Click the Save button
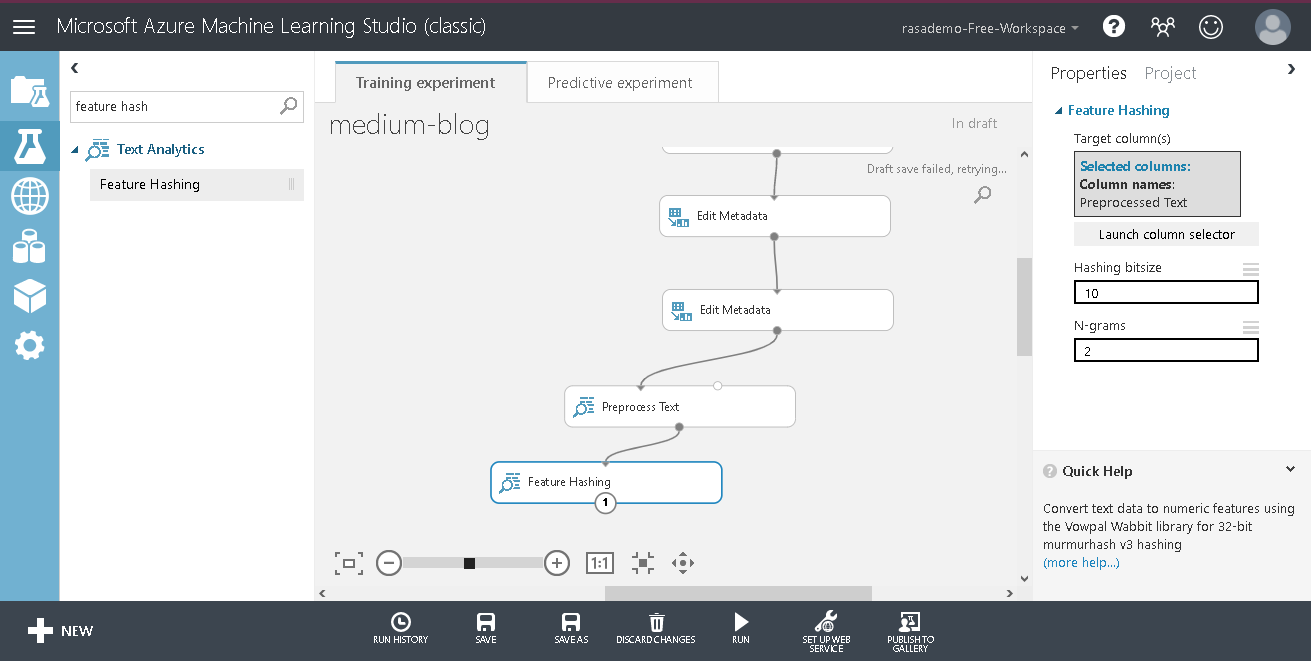Screen dimensions: 1311x661 (486, 628)
